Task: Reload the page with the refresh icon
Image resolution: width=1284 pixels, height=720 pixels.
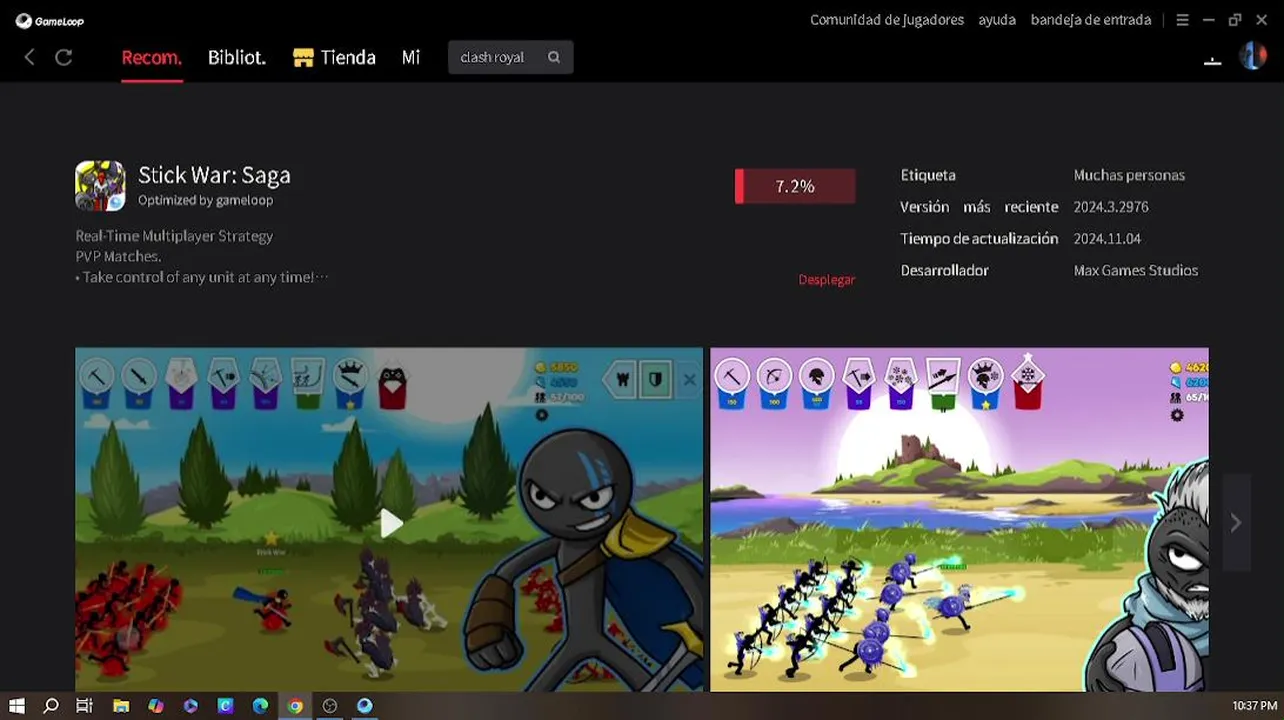Action: (x=64, y=58)
